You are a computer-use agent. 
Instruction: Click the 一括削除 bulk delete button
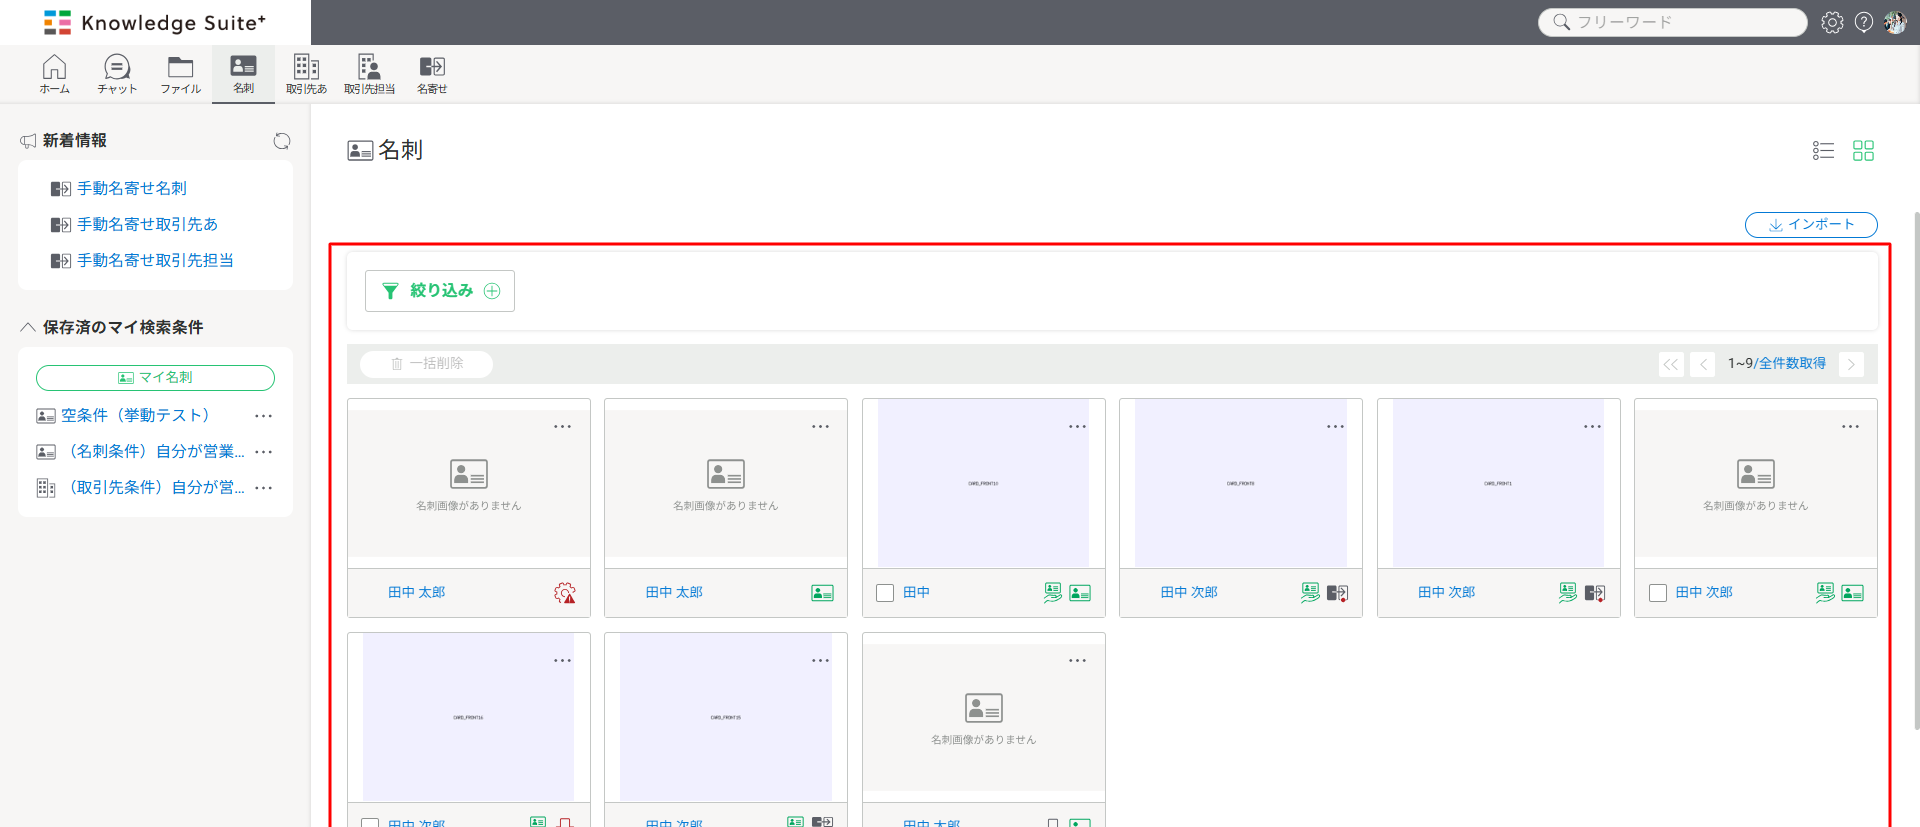[x=426, y=364]
